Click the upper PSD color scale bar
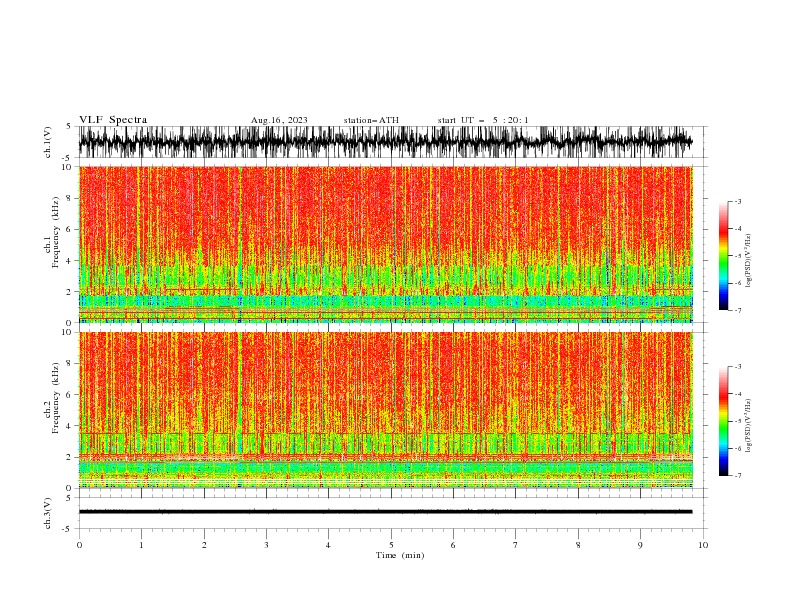 pyautogui.click(x=723, y=256)
